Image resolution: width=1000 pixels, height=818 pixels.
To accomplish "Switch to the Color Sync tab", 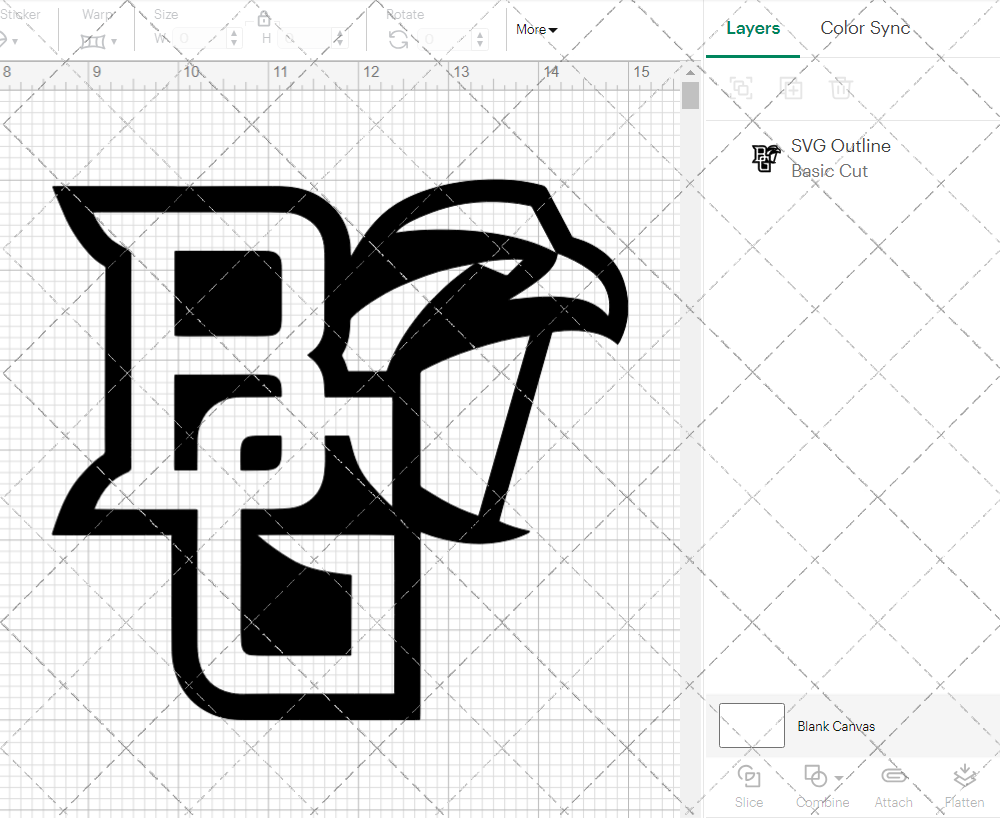I will [x=865, y=28].
